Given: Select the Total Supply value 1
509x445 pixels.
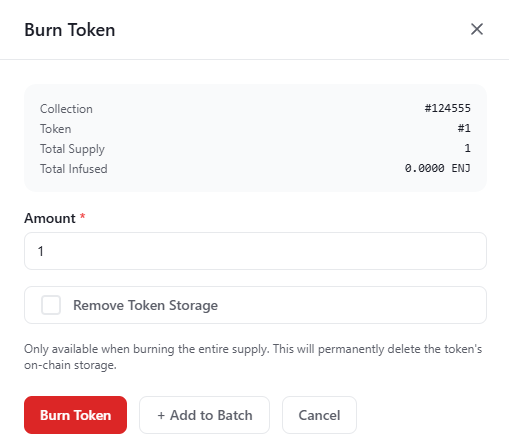Looking at the screenshot, I should (468, 148).
